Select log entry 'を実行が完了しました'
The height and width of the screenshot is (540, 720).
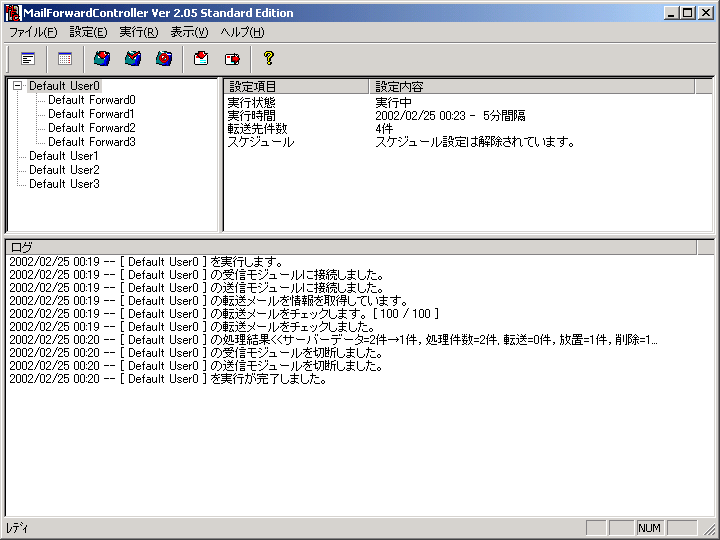tap(168, 379)
